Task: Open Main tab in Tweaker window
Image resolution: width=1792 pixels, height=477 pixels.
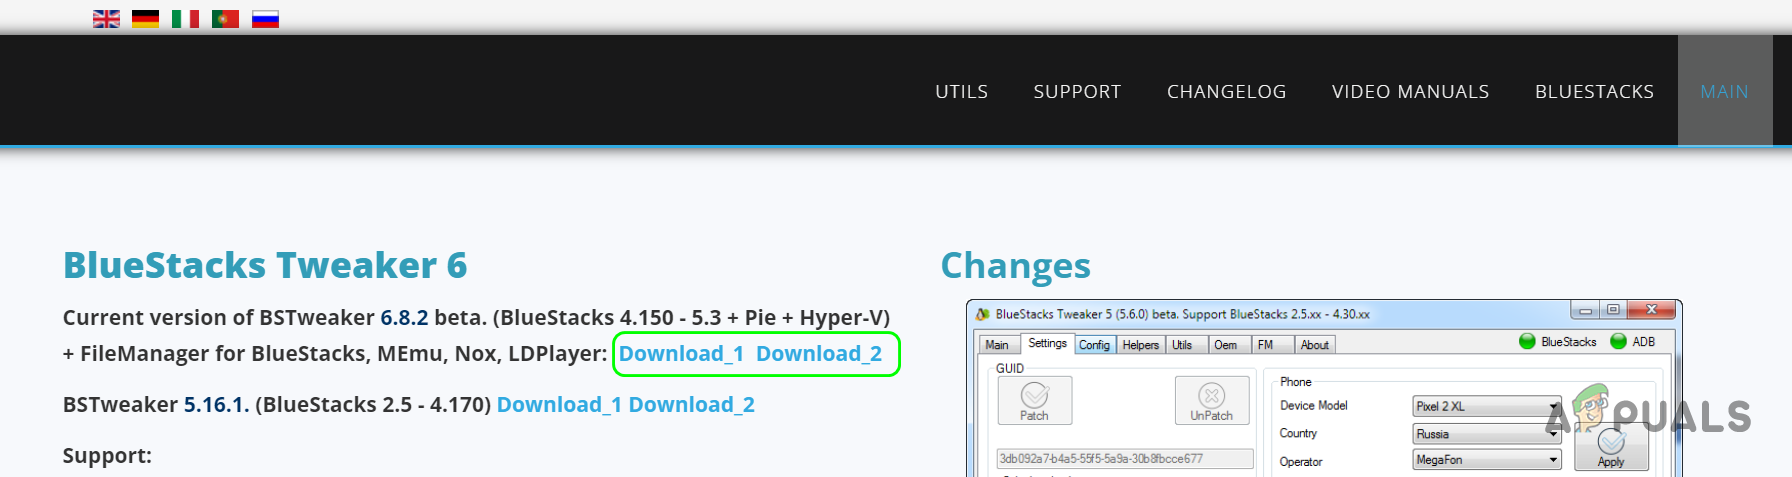Action: click(x=997, y=345)
